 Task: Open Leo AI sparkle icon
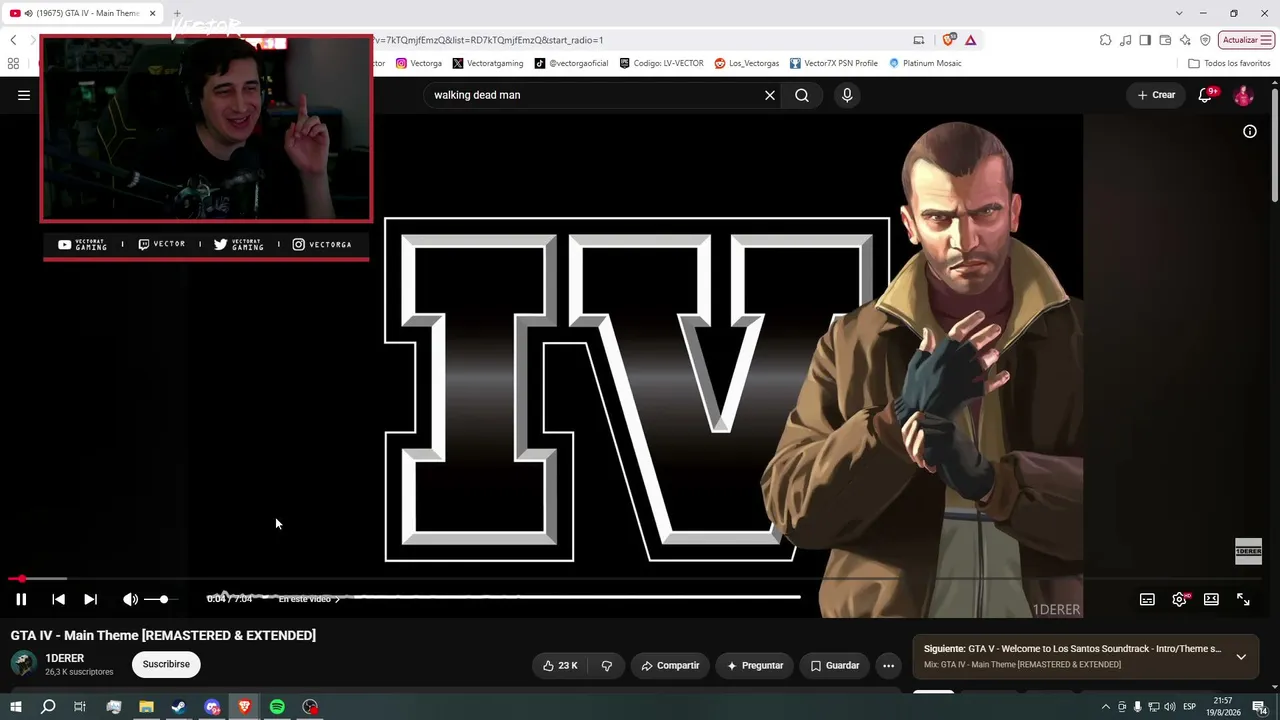click(x=1185, y=40)
